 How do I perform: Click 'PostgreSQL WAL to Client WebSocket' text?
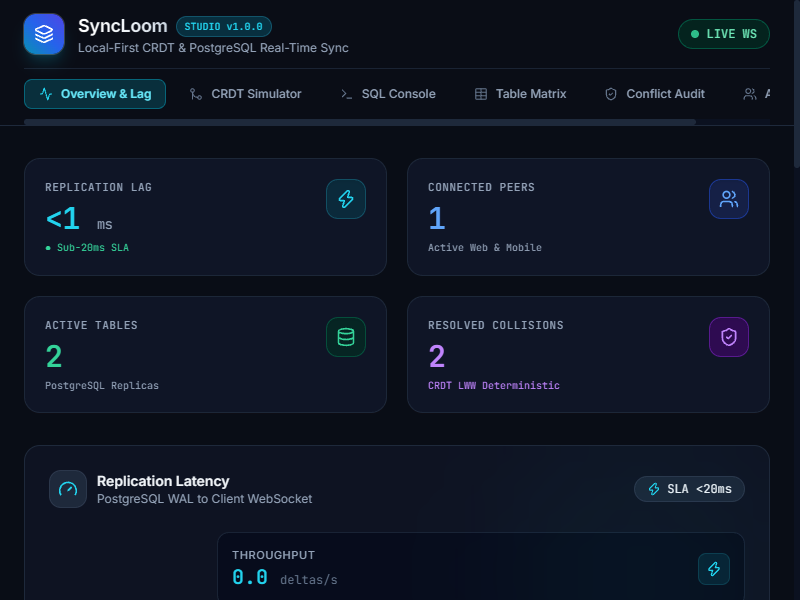point(205,498)
